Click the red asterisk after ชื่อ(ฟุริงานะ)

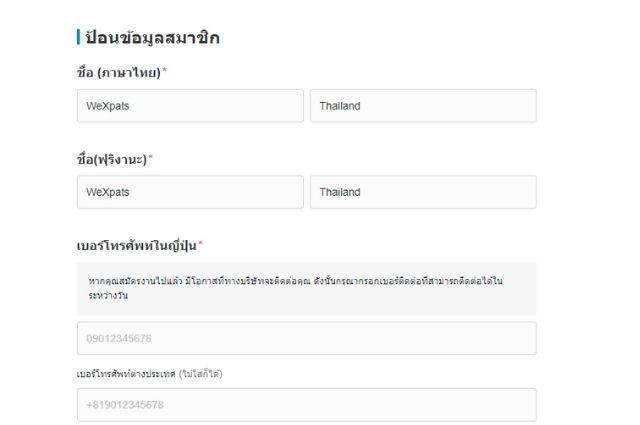point(151,158)
